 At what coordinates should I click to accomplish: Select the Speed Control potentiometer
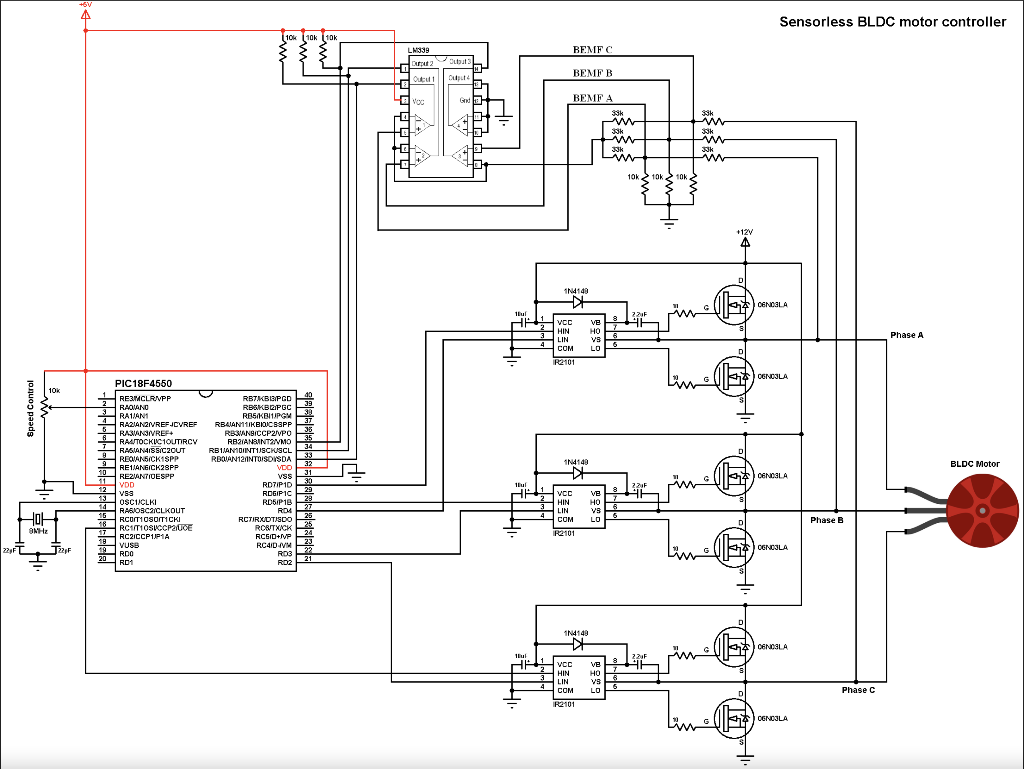pos(44,409)
